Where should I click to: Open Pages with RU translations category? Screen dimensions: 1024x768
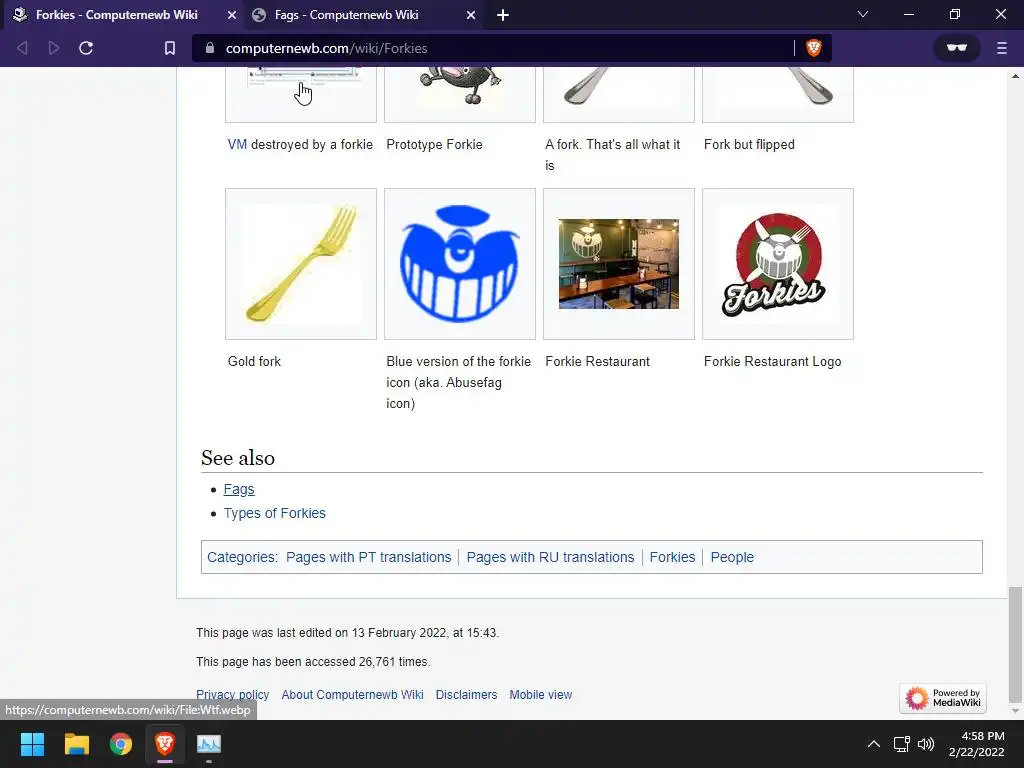(x=551, y=557)
